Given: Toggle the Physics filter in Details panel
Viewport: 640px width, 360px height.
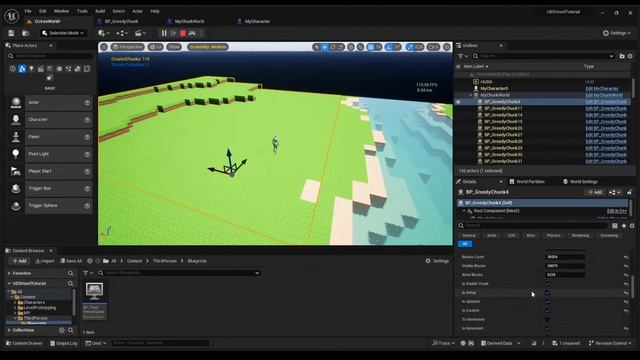Looking at the screenshot, I should tap(553, 236).
